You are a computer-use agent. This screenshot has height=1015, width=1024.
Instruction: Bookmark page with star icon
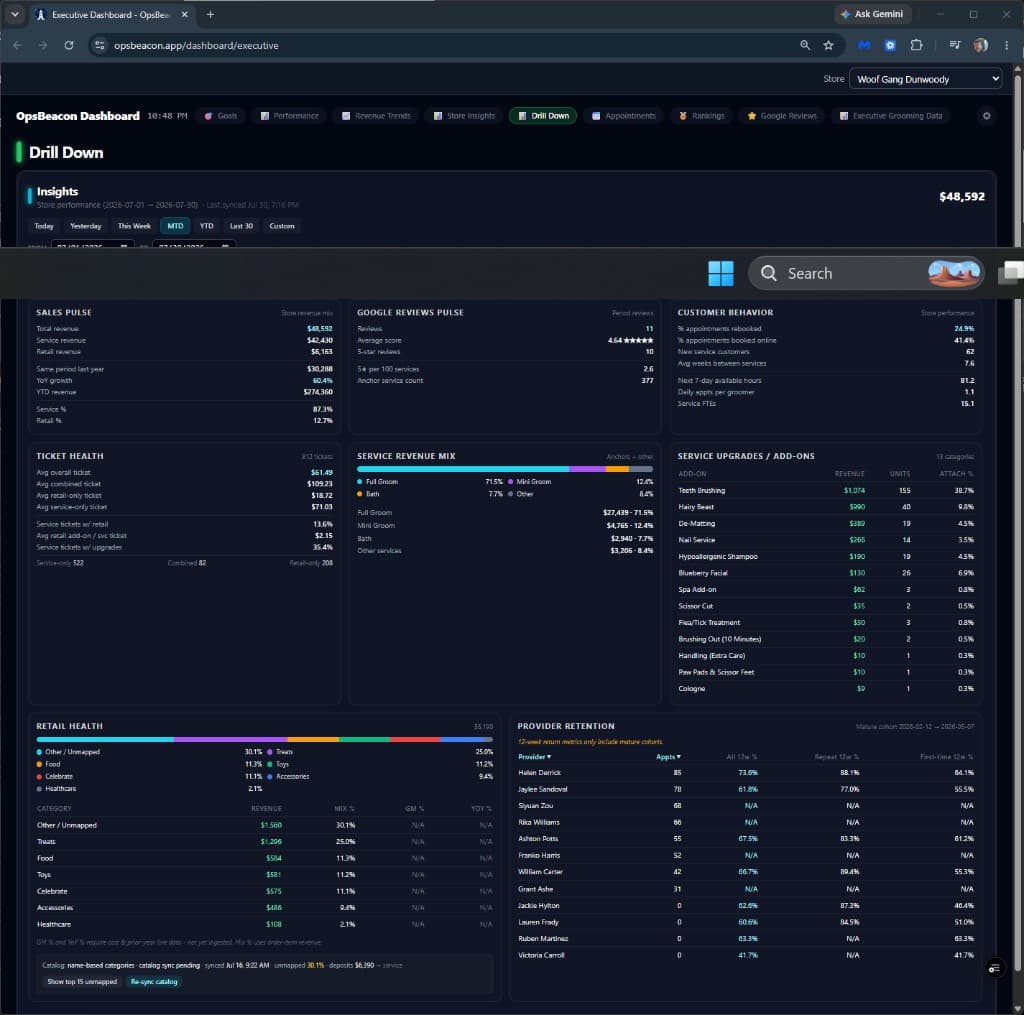click(x=828, y=45)
